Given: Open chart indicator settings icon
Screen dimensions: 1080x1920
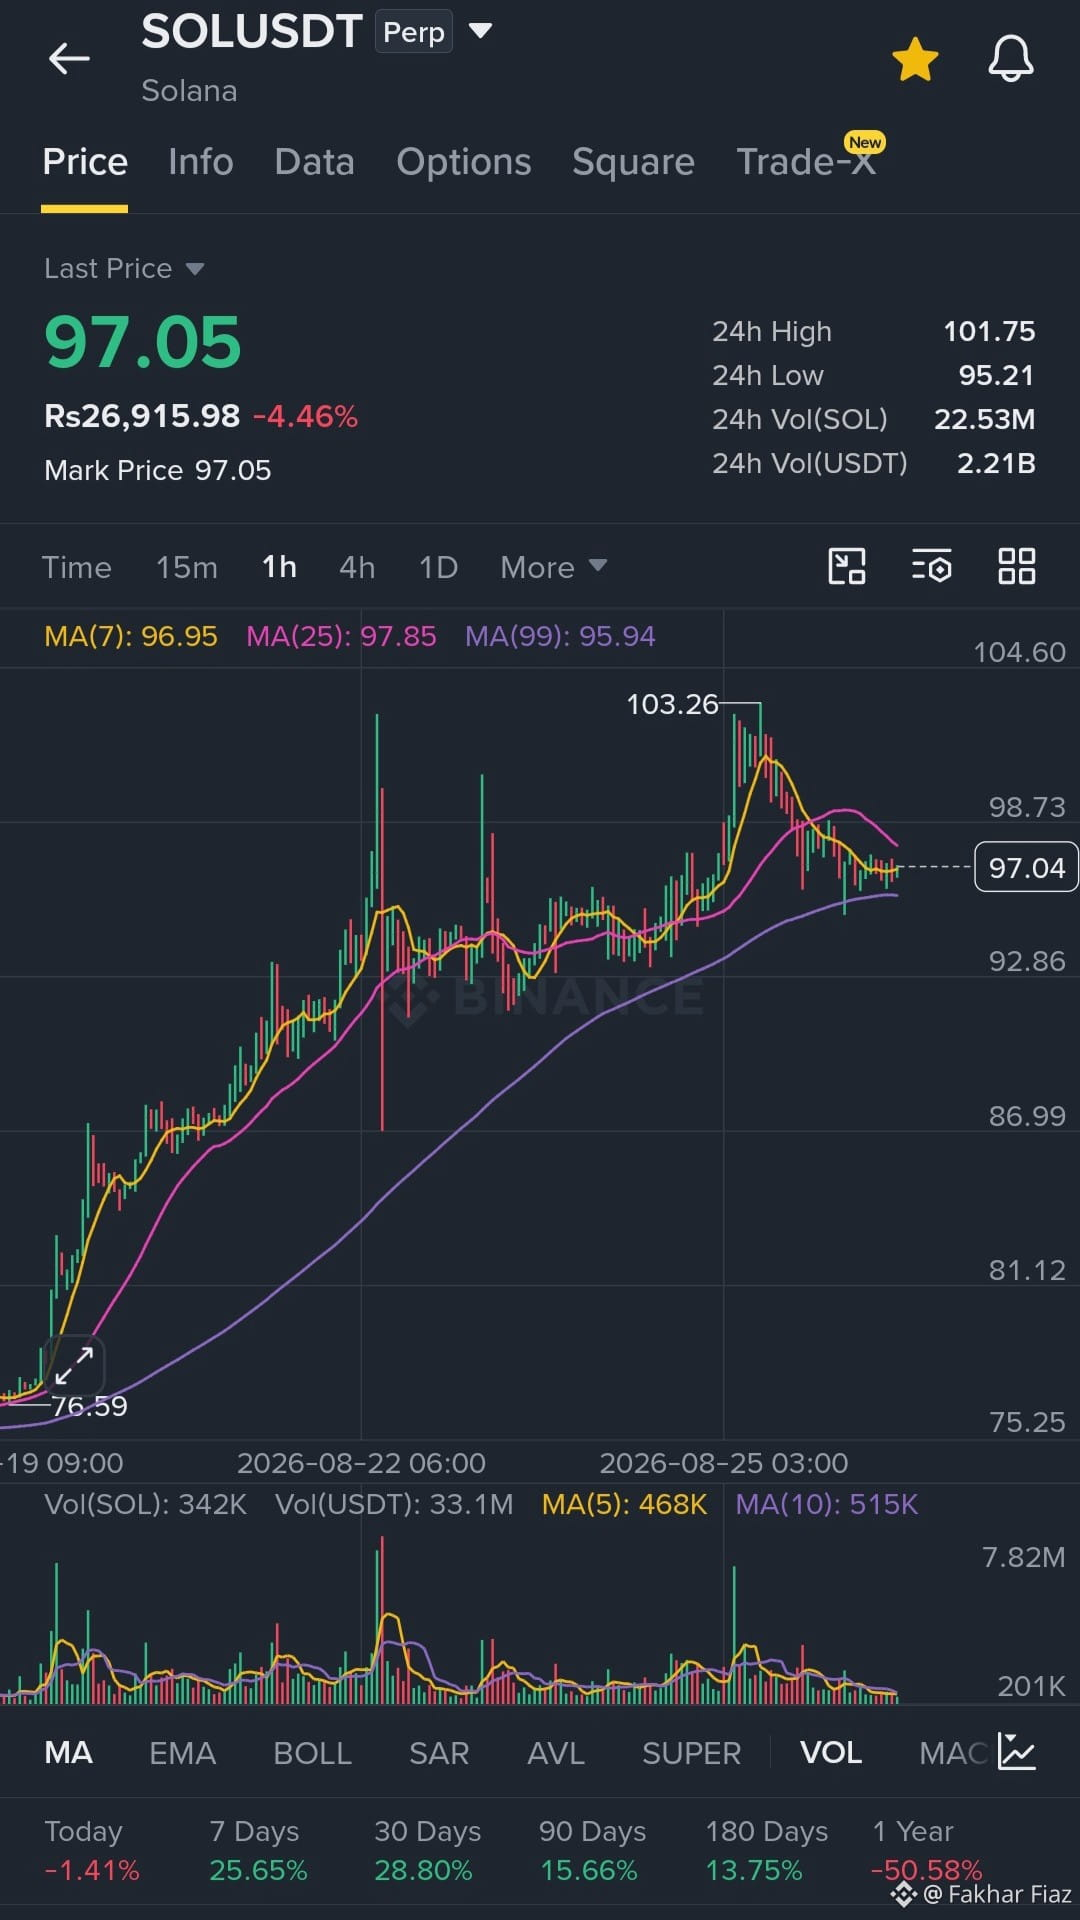Looking at the screenshot, I should (x=931, y=566).
